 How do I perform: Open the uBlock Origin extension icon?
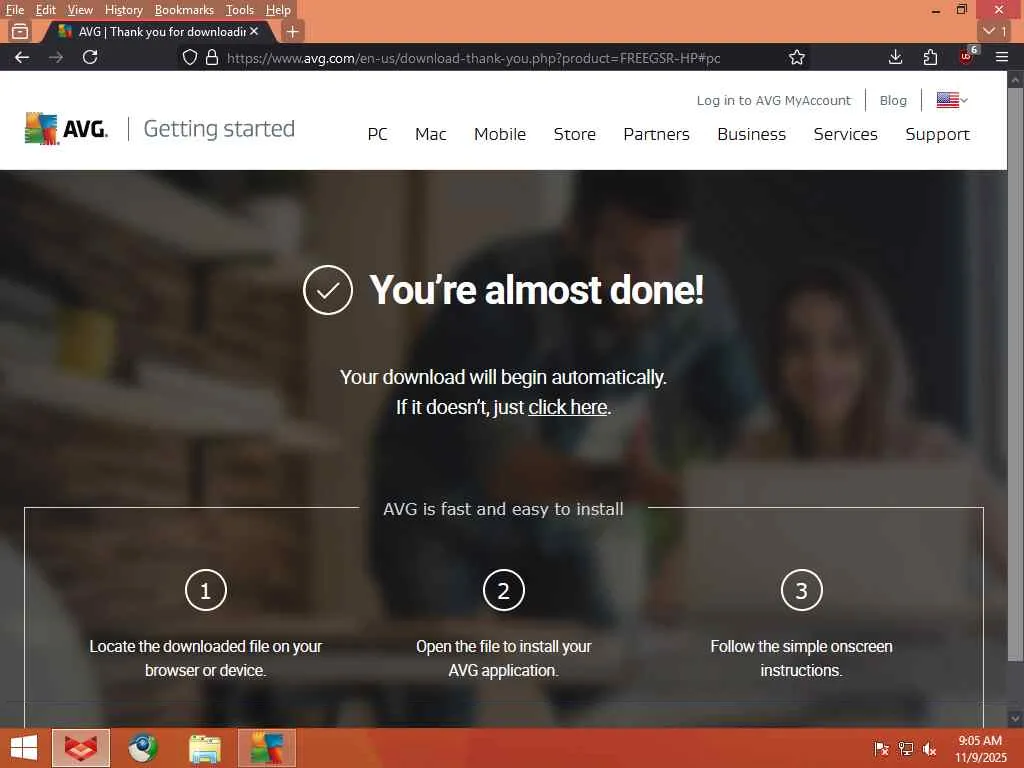point(967,56)
